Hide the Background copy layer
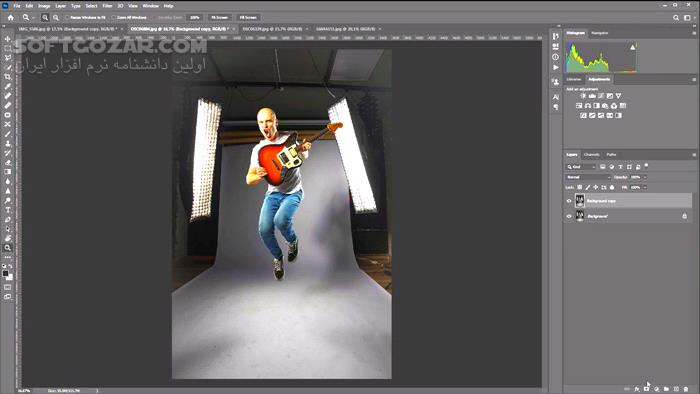The width and height of the screenshot is (700, 394). (x=569, y=201)
